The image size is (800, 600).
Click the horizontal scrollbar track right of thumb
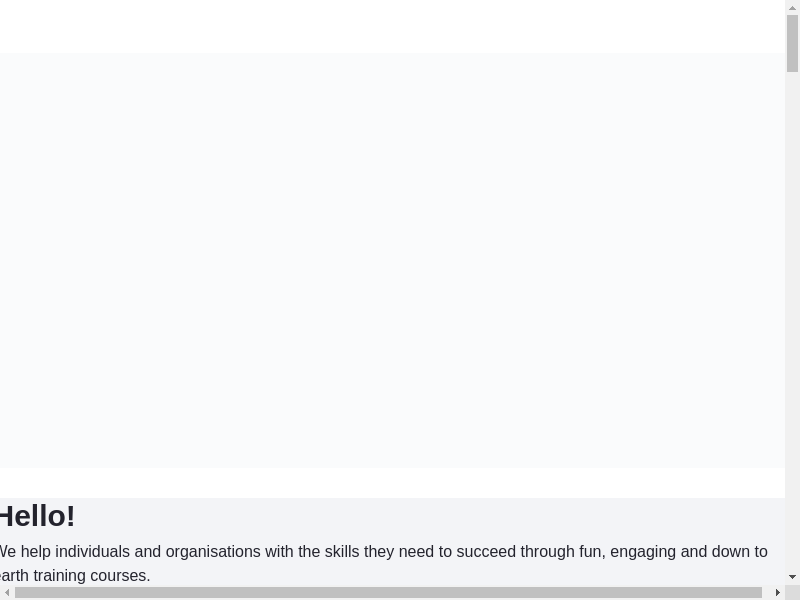pyautogui.click(x=767, y=593)
